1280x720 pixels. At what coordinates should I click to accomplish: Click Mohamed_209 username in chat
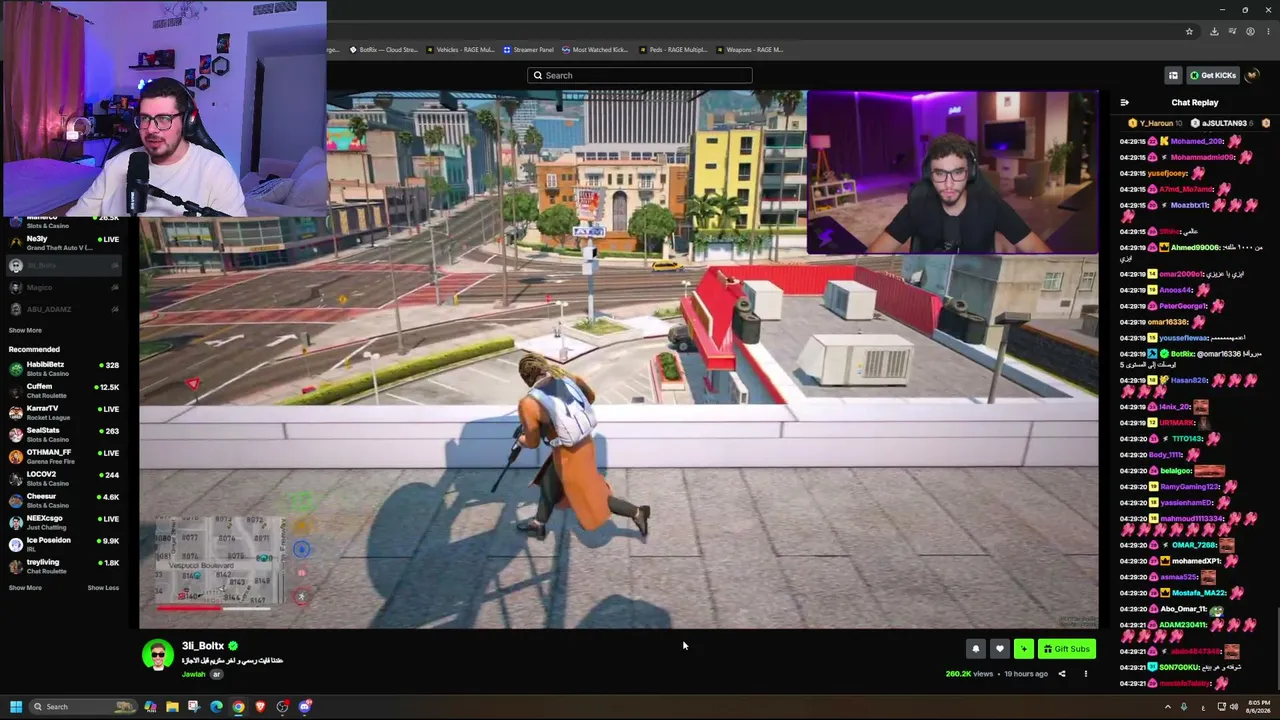(1196, 141)
